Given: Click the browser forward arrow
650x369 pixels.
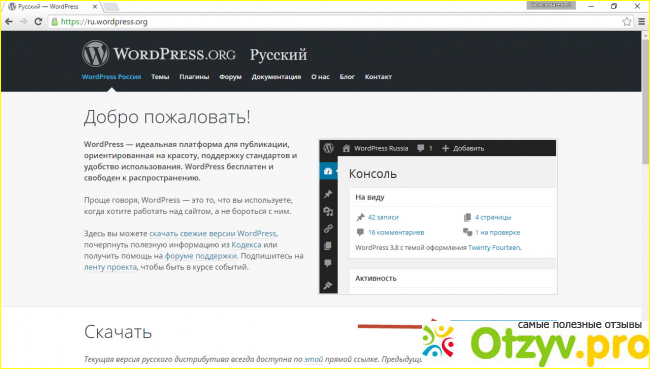Looking at the screenshot, I should point(23,22).
